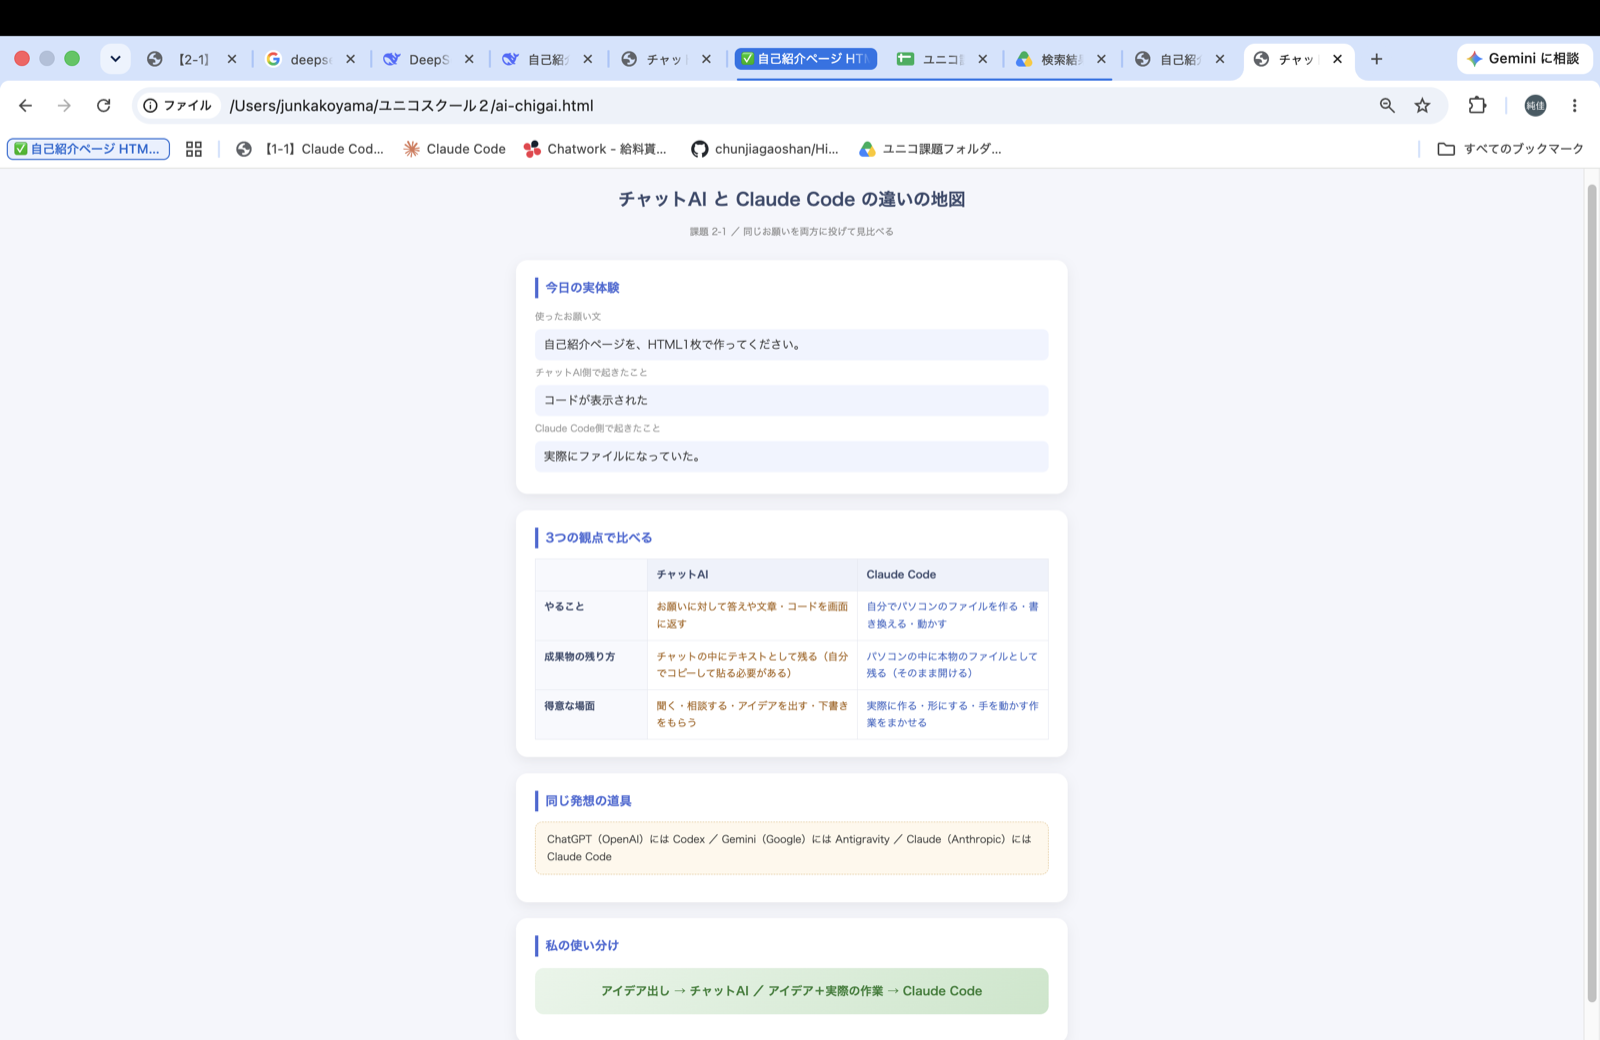Click the cell 聞く・相談する・アイデアを出す

point(752,714)
